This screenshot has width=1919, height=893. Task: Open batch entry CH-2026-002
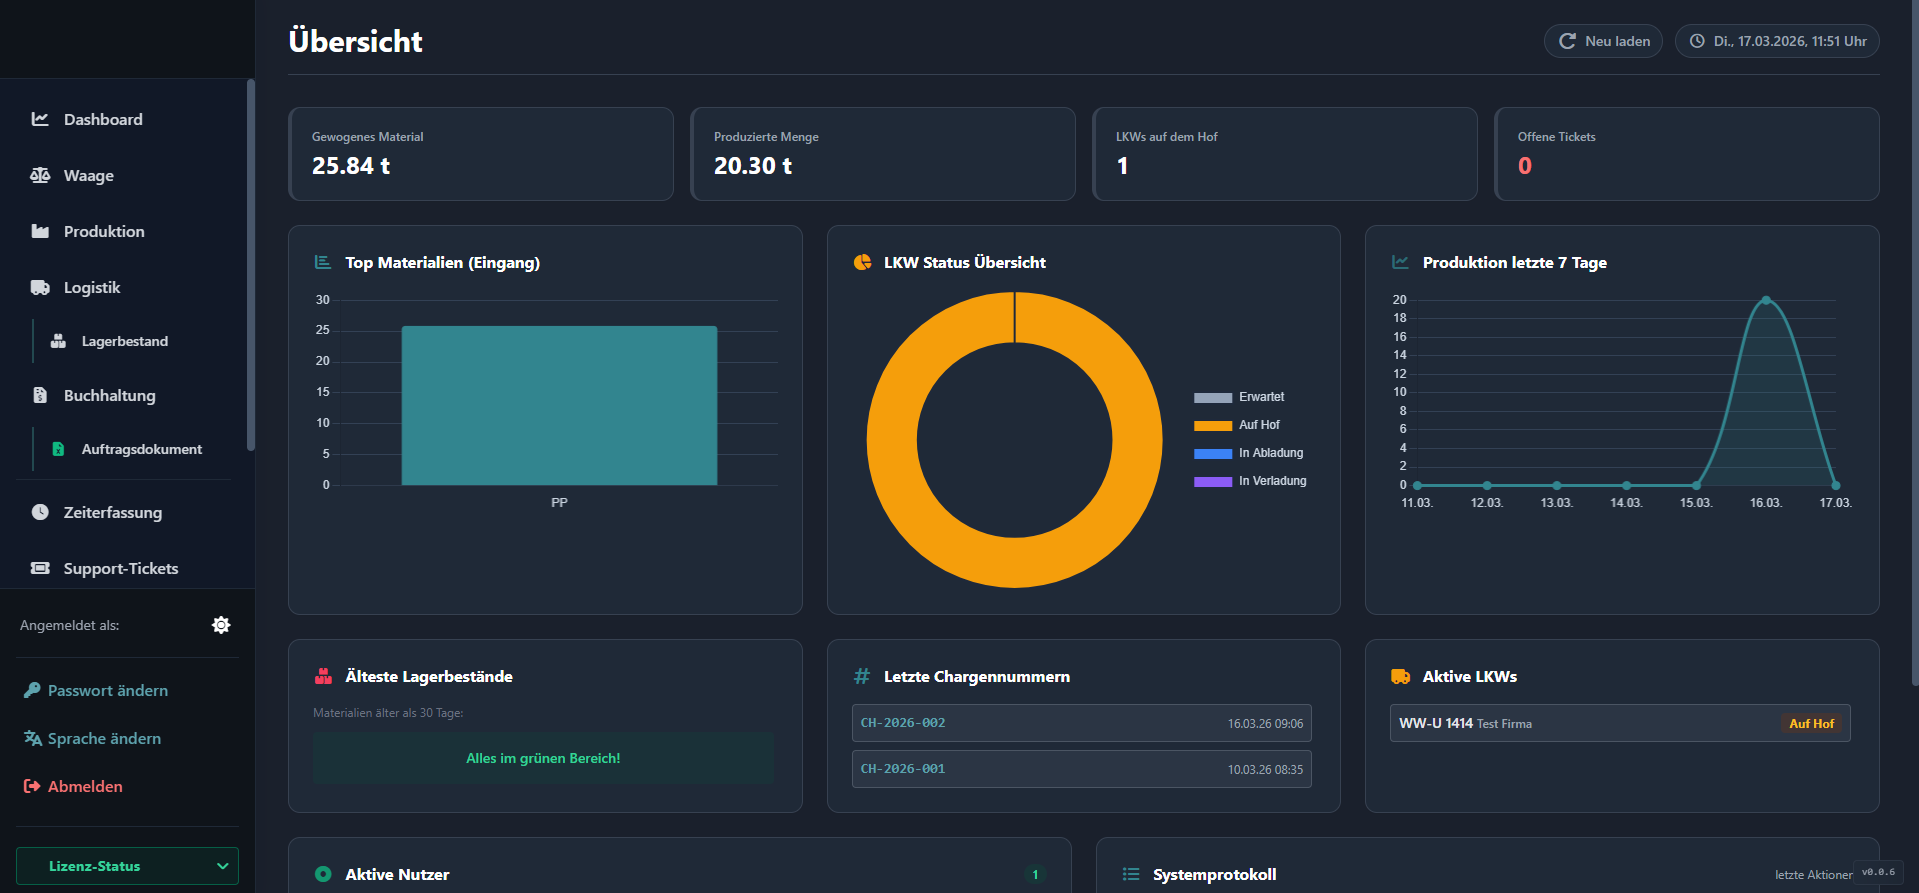click(1081, 723)
